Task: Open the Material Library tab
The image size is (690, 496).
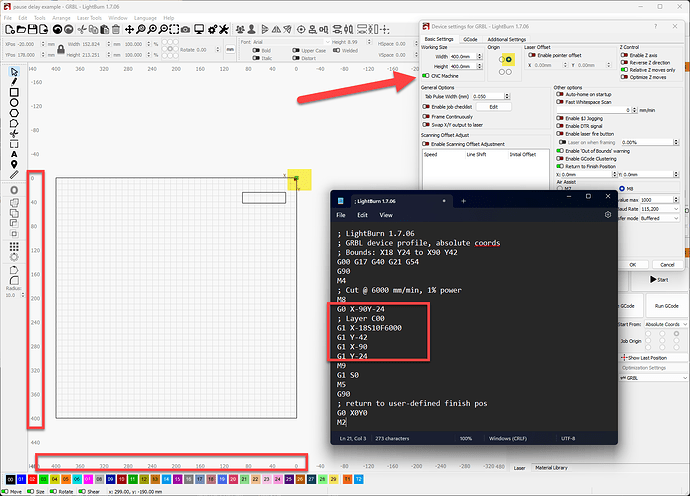Action: 551,467
